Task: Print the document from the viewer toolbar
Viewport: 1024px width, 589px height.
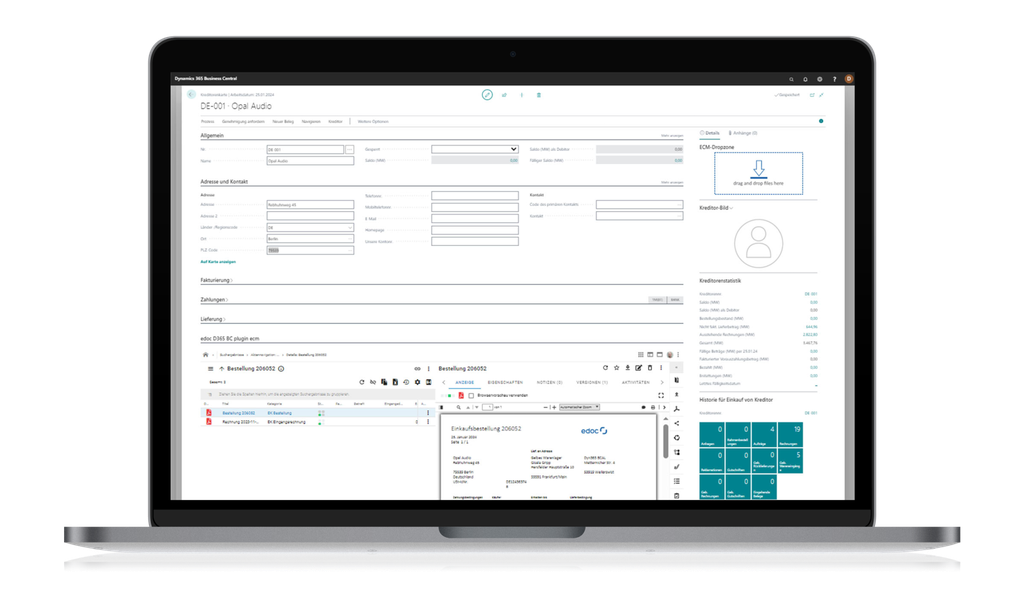Action: (652, 407)
